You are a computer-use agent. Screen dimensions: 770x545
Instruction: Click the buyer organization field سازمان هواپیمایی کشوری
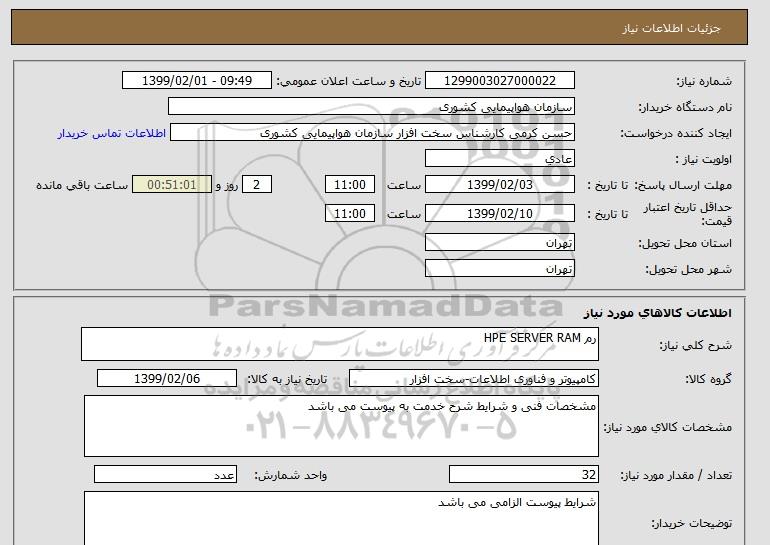coord(371,107)
